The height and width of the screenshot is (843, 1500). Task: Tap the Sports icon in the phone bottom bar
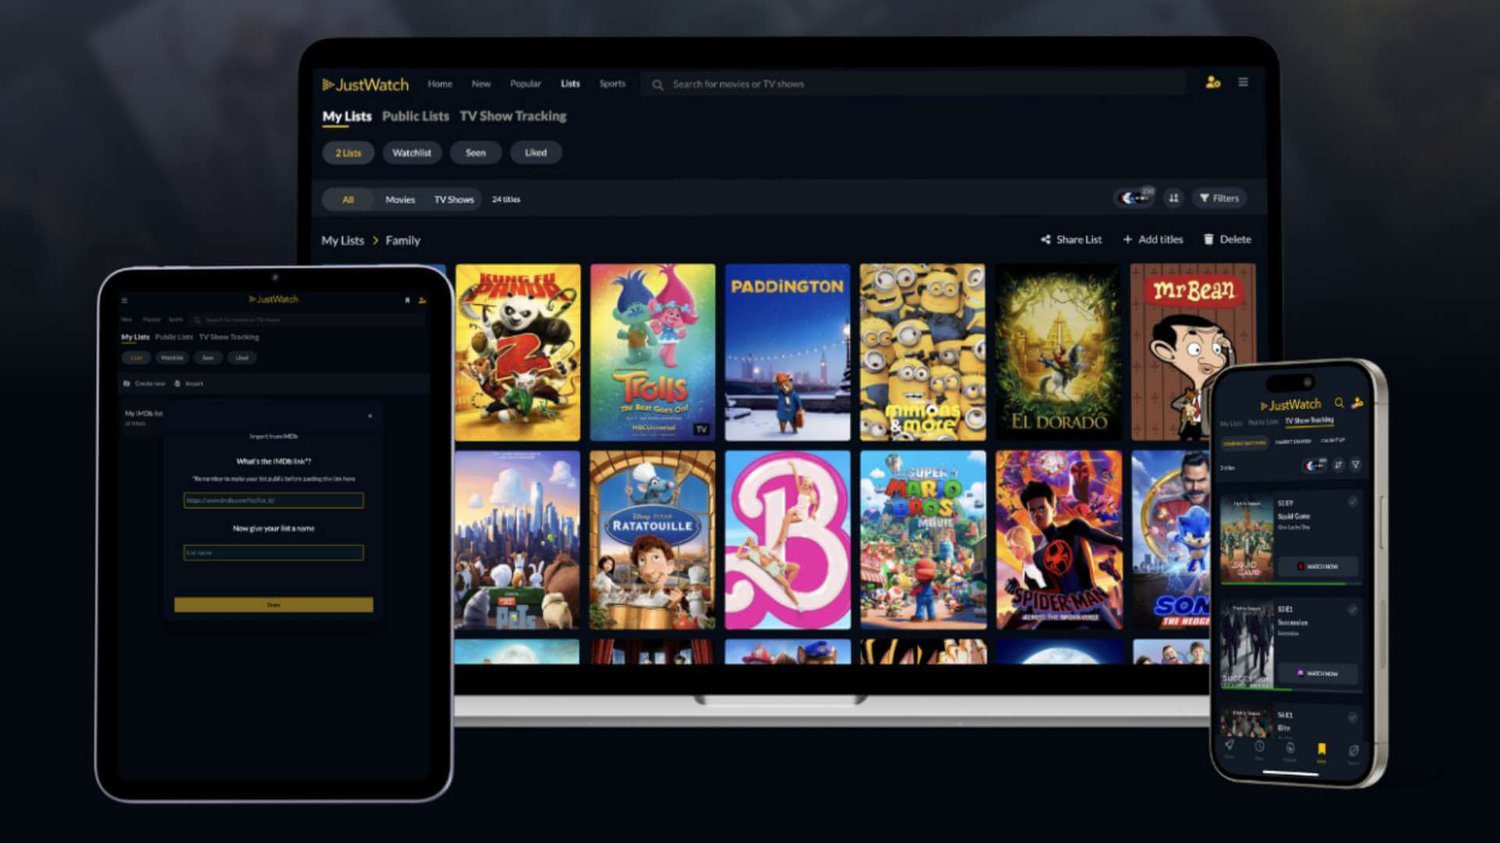1353,750
